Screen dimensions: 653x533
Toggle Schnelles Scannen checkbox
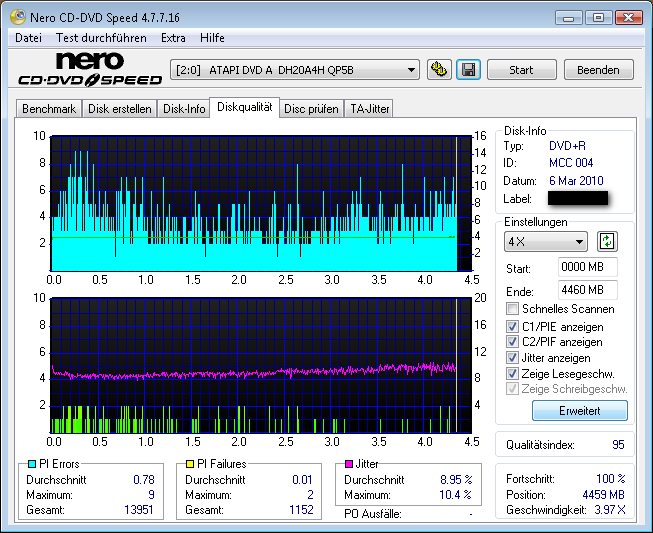512,309
